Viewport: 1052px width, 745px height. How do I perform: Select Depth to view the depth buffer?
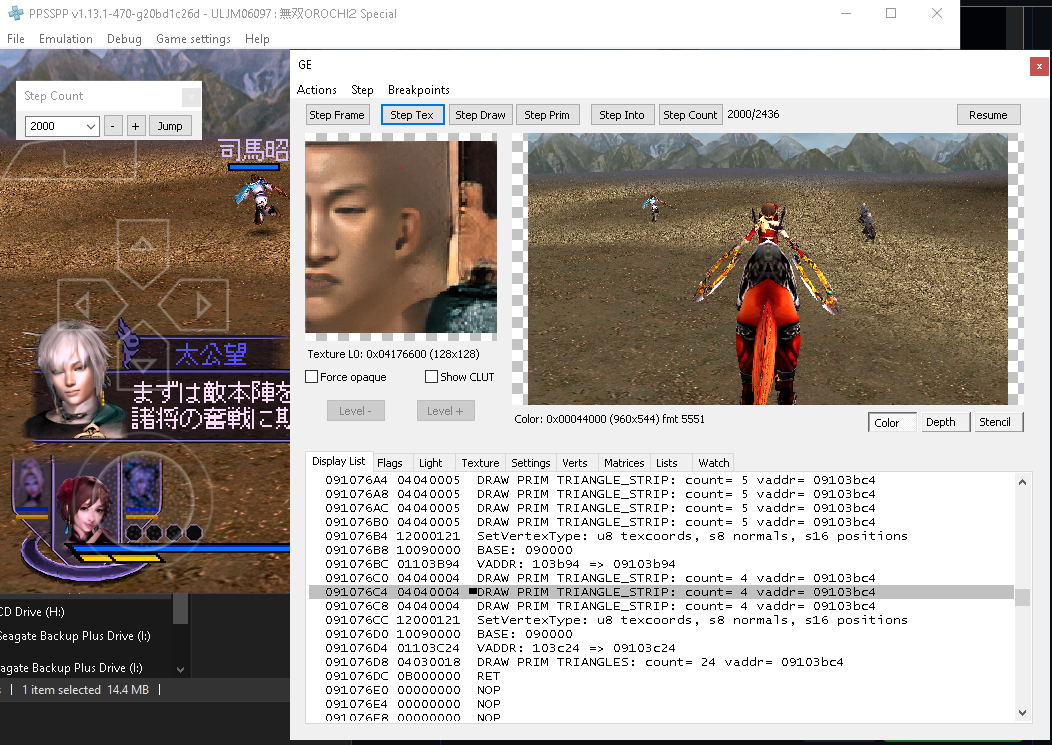click(x=944, y=421)
